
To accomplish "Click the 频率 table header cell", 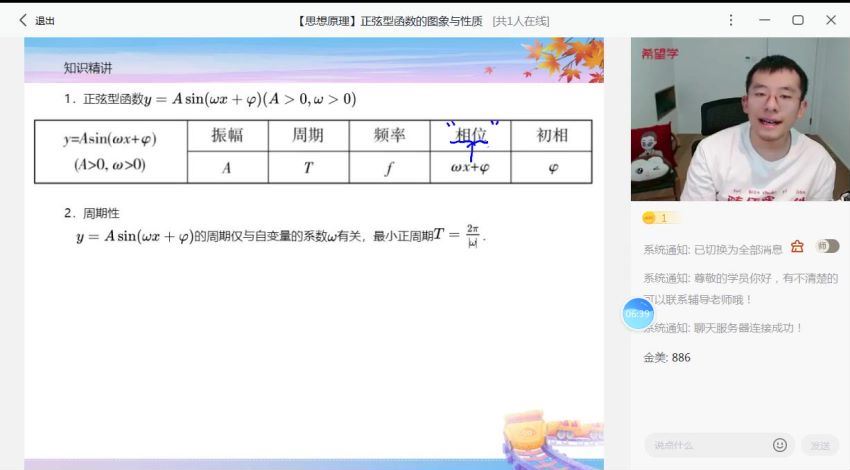I will click(389, 135).
